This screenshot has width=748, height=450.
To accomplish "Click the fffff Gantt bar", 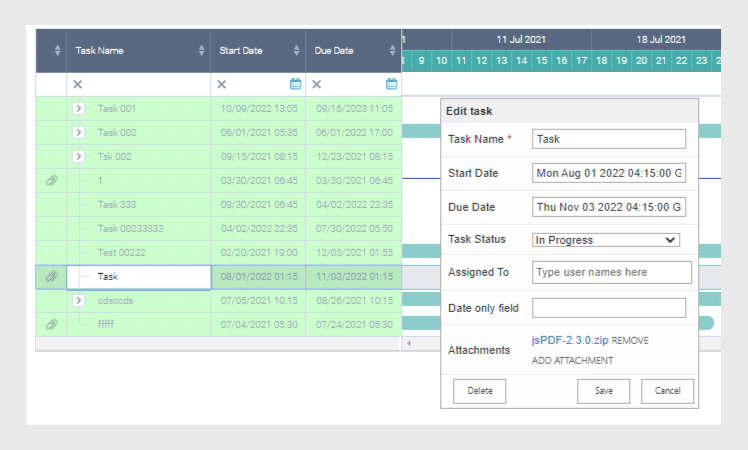I will coord(421,323).
